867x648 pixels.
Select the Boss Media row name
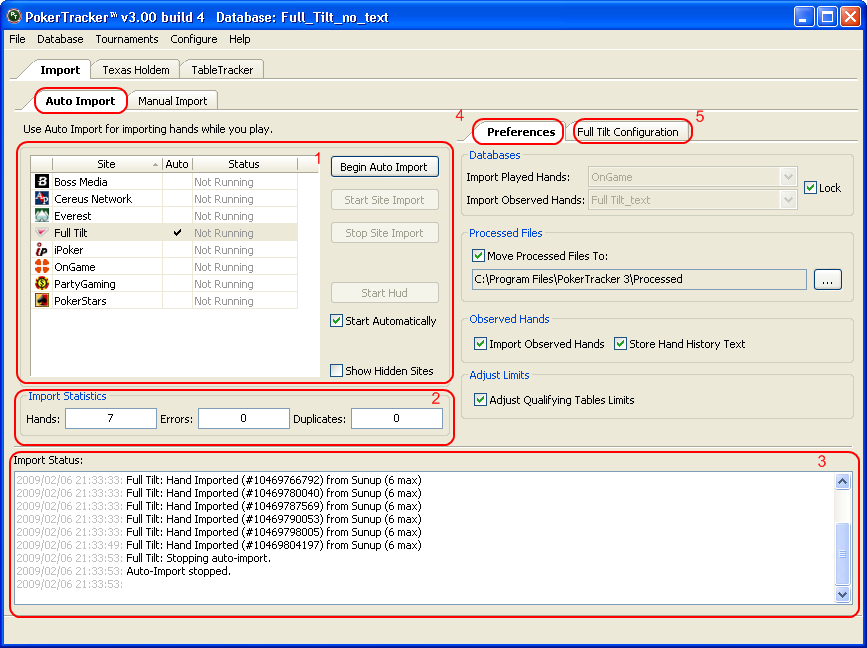pos(81,182)
